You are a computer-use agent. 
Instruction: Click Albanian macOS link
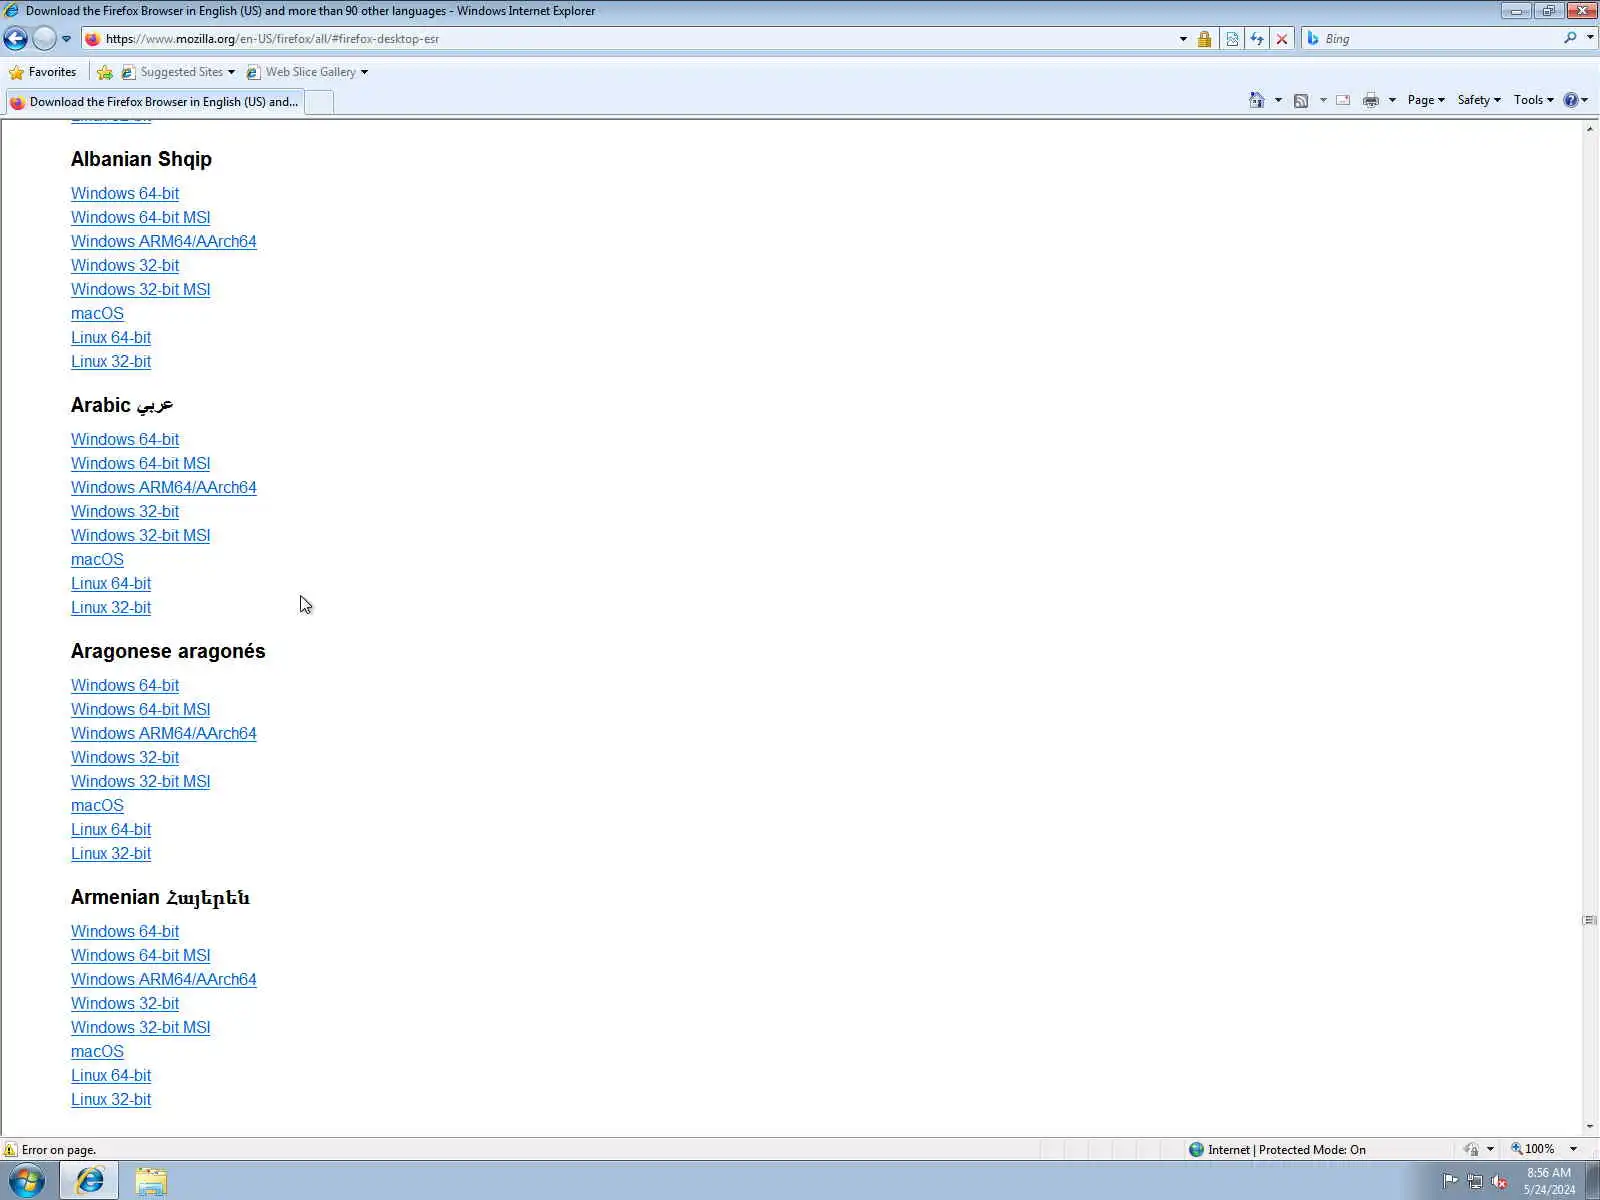click(x=97, y=314)
